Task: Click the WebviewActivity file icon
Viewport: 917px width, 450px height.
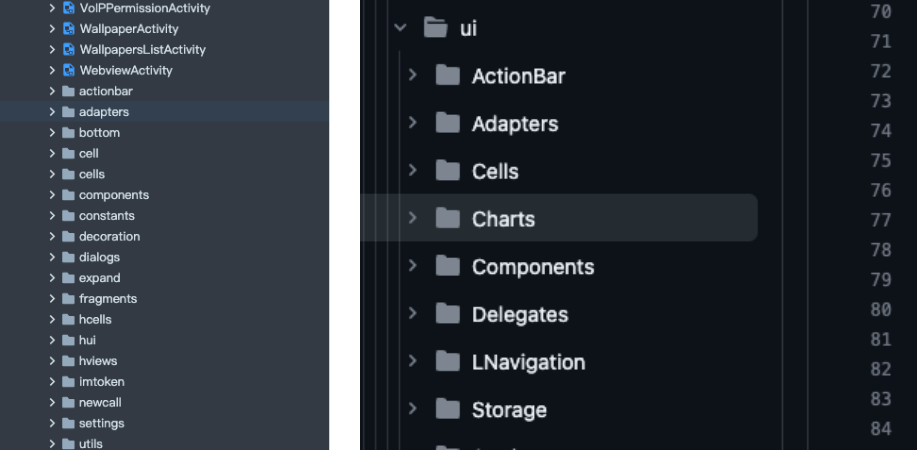Action: click(69, 70)
